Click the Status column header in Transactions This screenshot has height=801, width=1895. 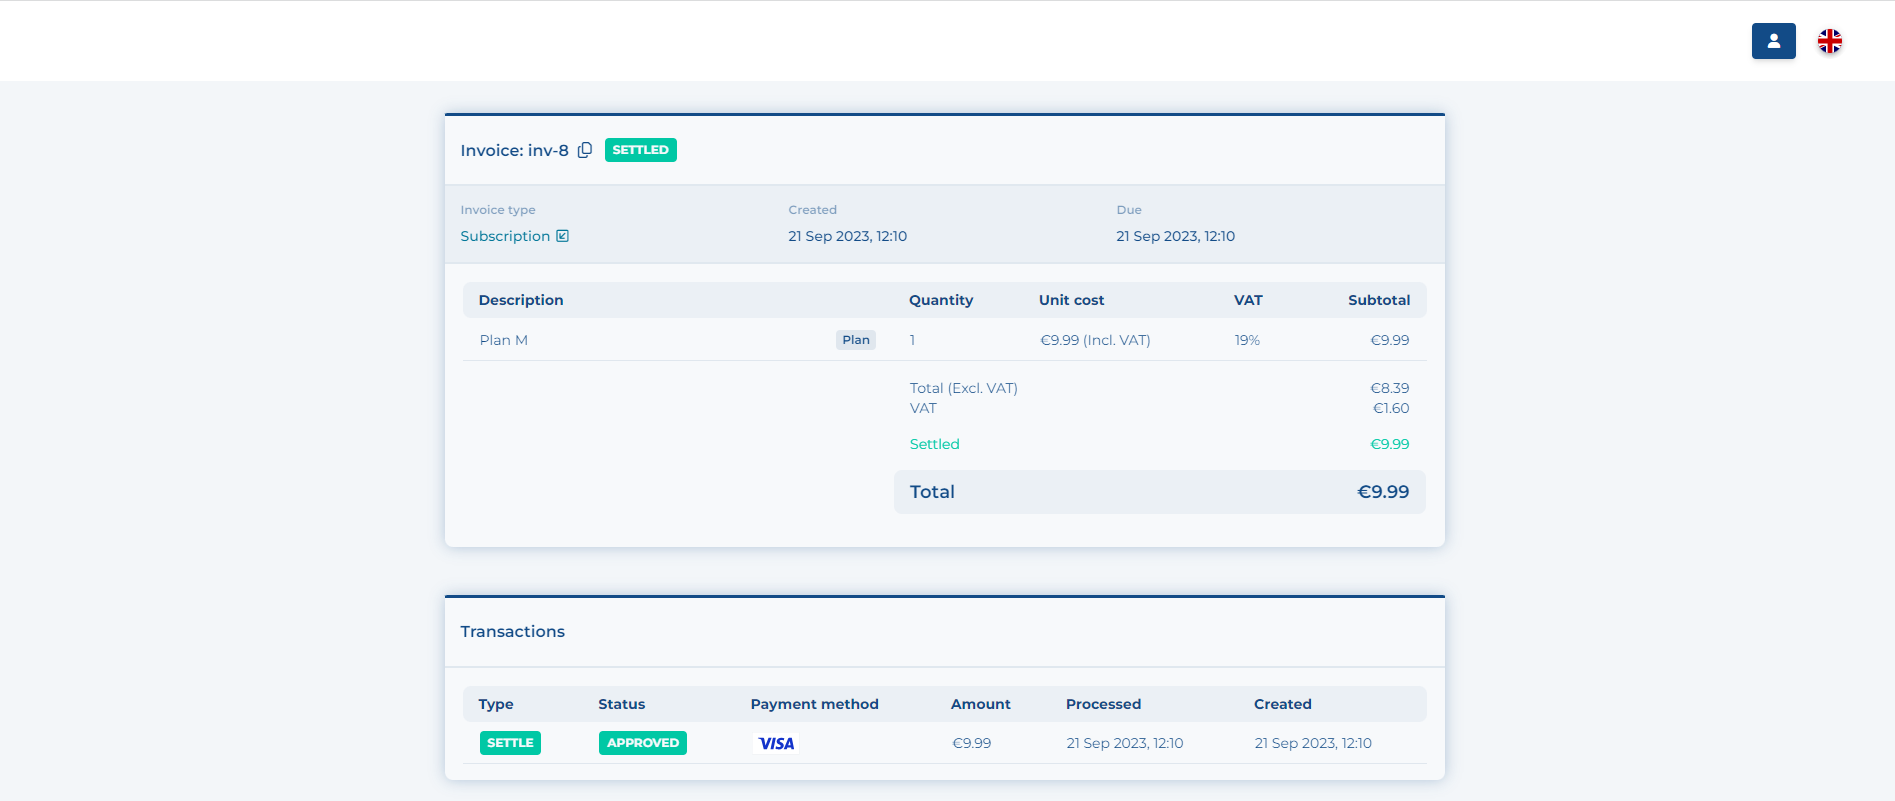click(622, 704)
